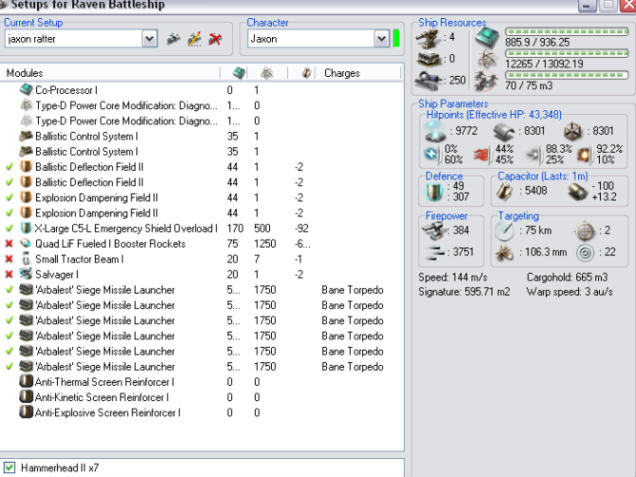This screenshot has height=477, width=636.
Task: Select the Anti-Kinetic Screen Reinforcer I row
Action: 202,397
